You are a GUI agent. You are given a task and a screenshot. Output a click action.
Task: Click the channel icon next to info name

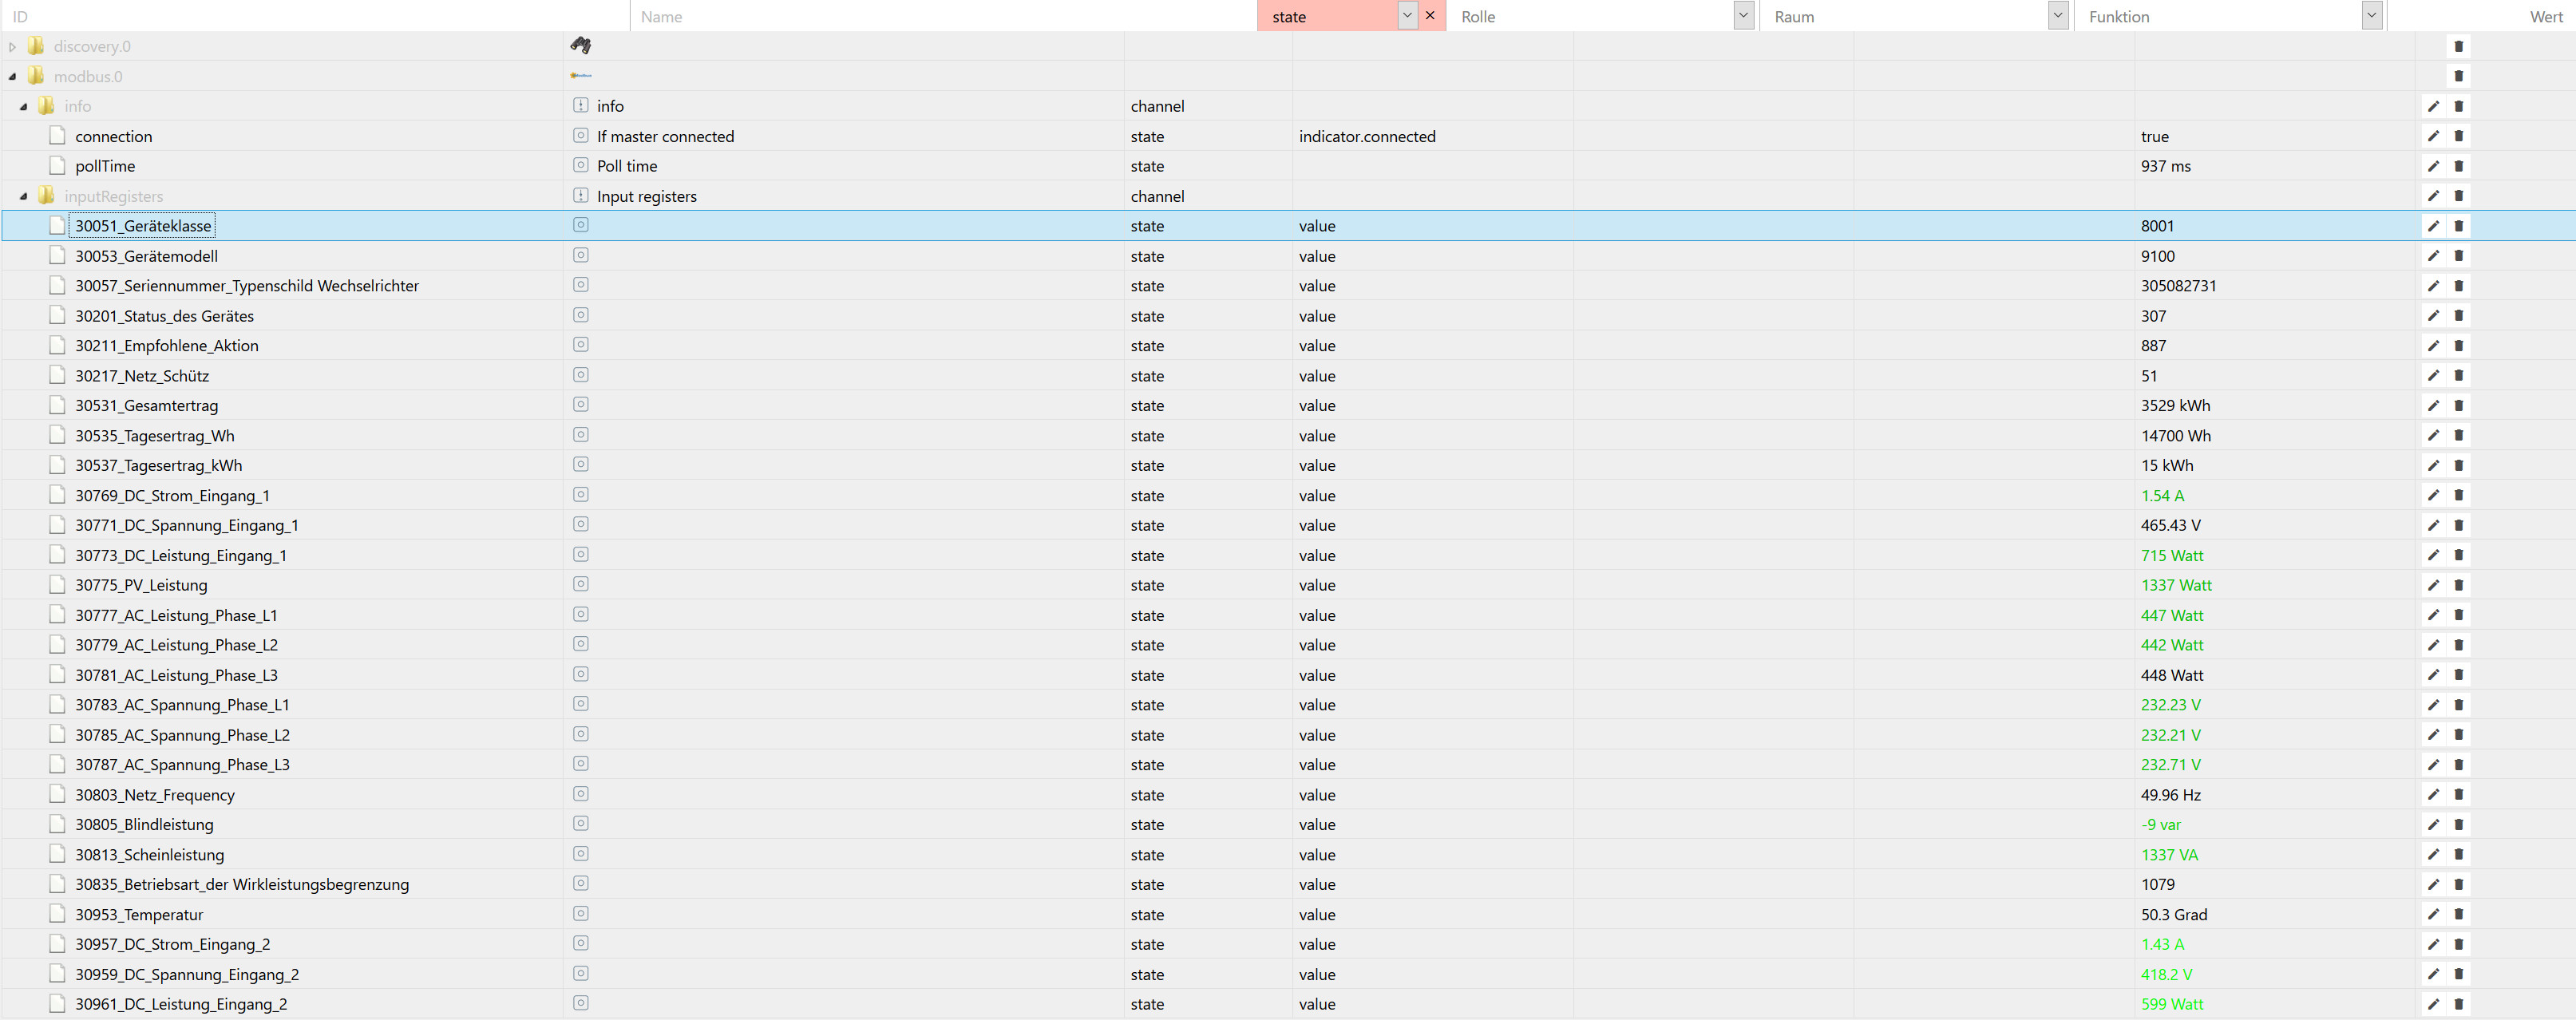[581, 105]
